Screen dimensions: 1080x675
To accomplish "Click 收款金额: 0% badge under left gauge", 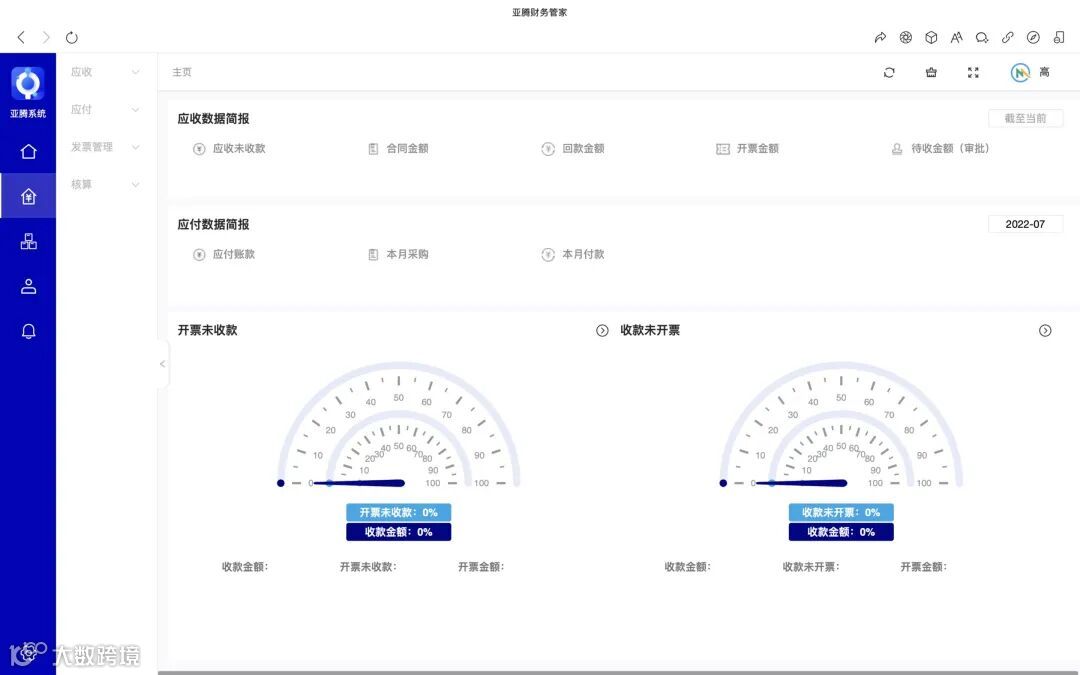I will (x=399, y=532).
